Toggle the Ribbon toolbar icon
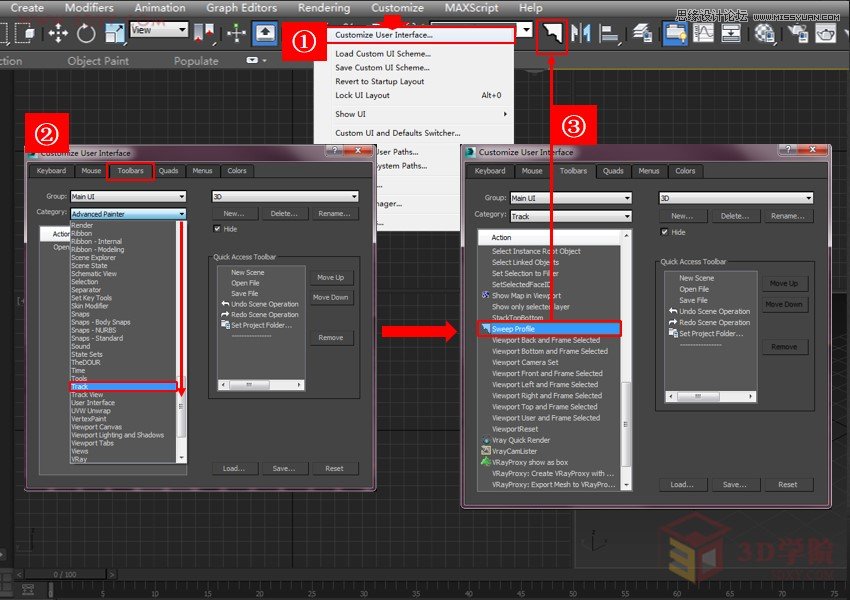This screenshot has width=850, height=600. 675,34
